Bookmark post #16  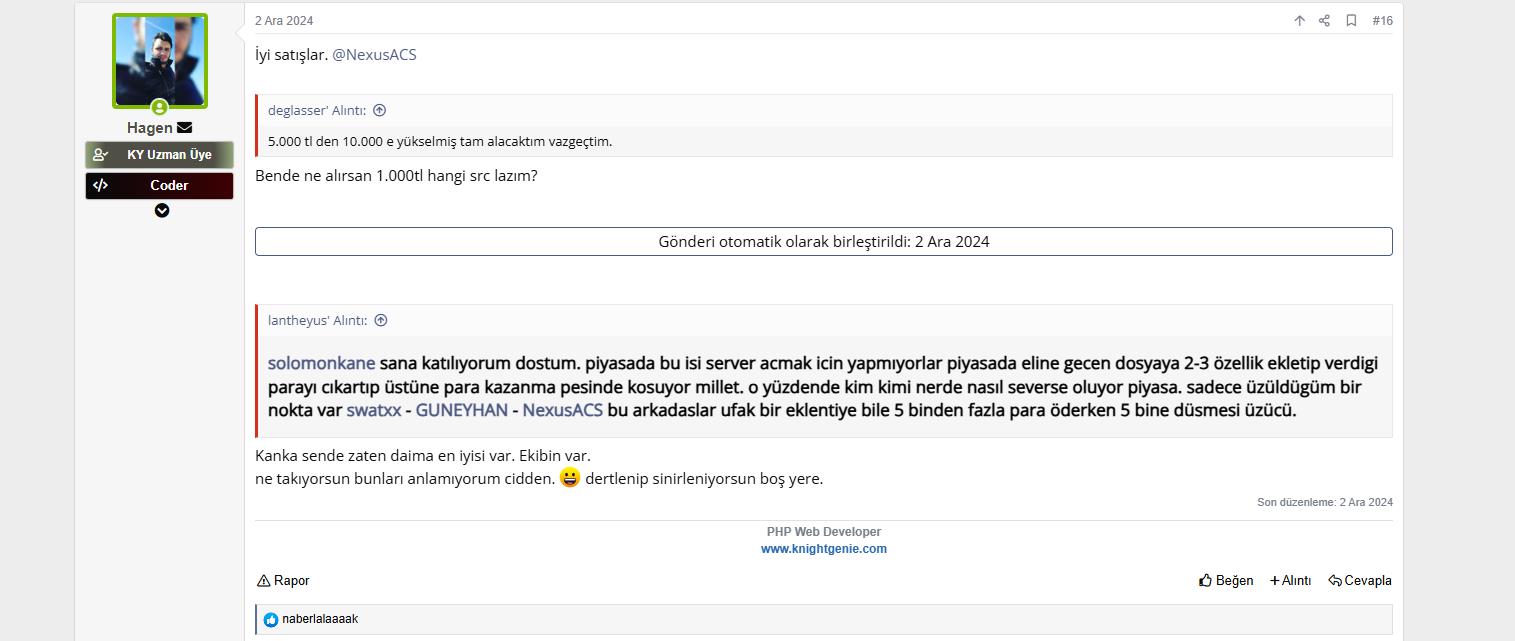tap(1351, 21)
